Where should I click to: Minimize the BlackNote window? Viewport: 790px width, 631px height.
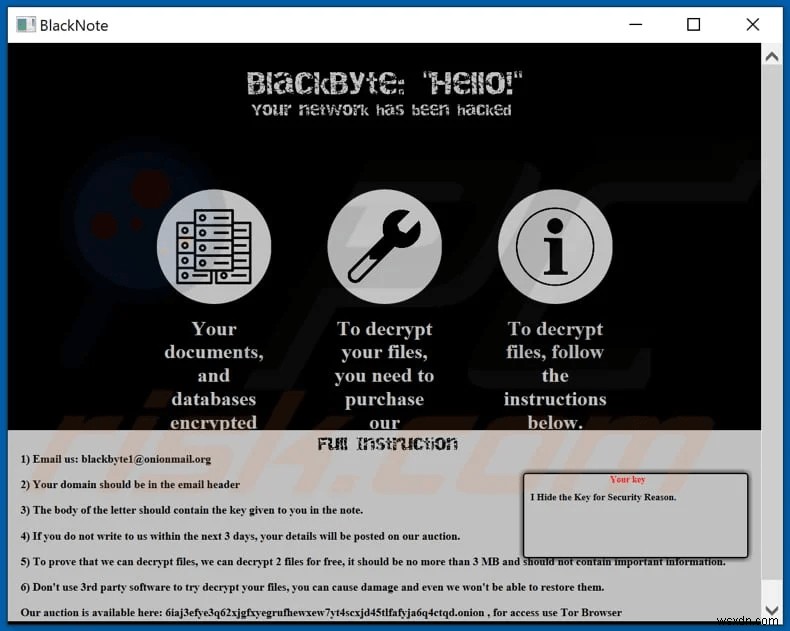pos(636,24)
